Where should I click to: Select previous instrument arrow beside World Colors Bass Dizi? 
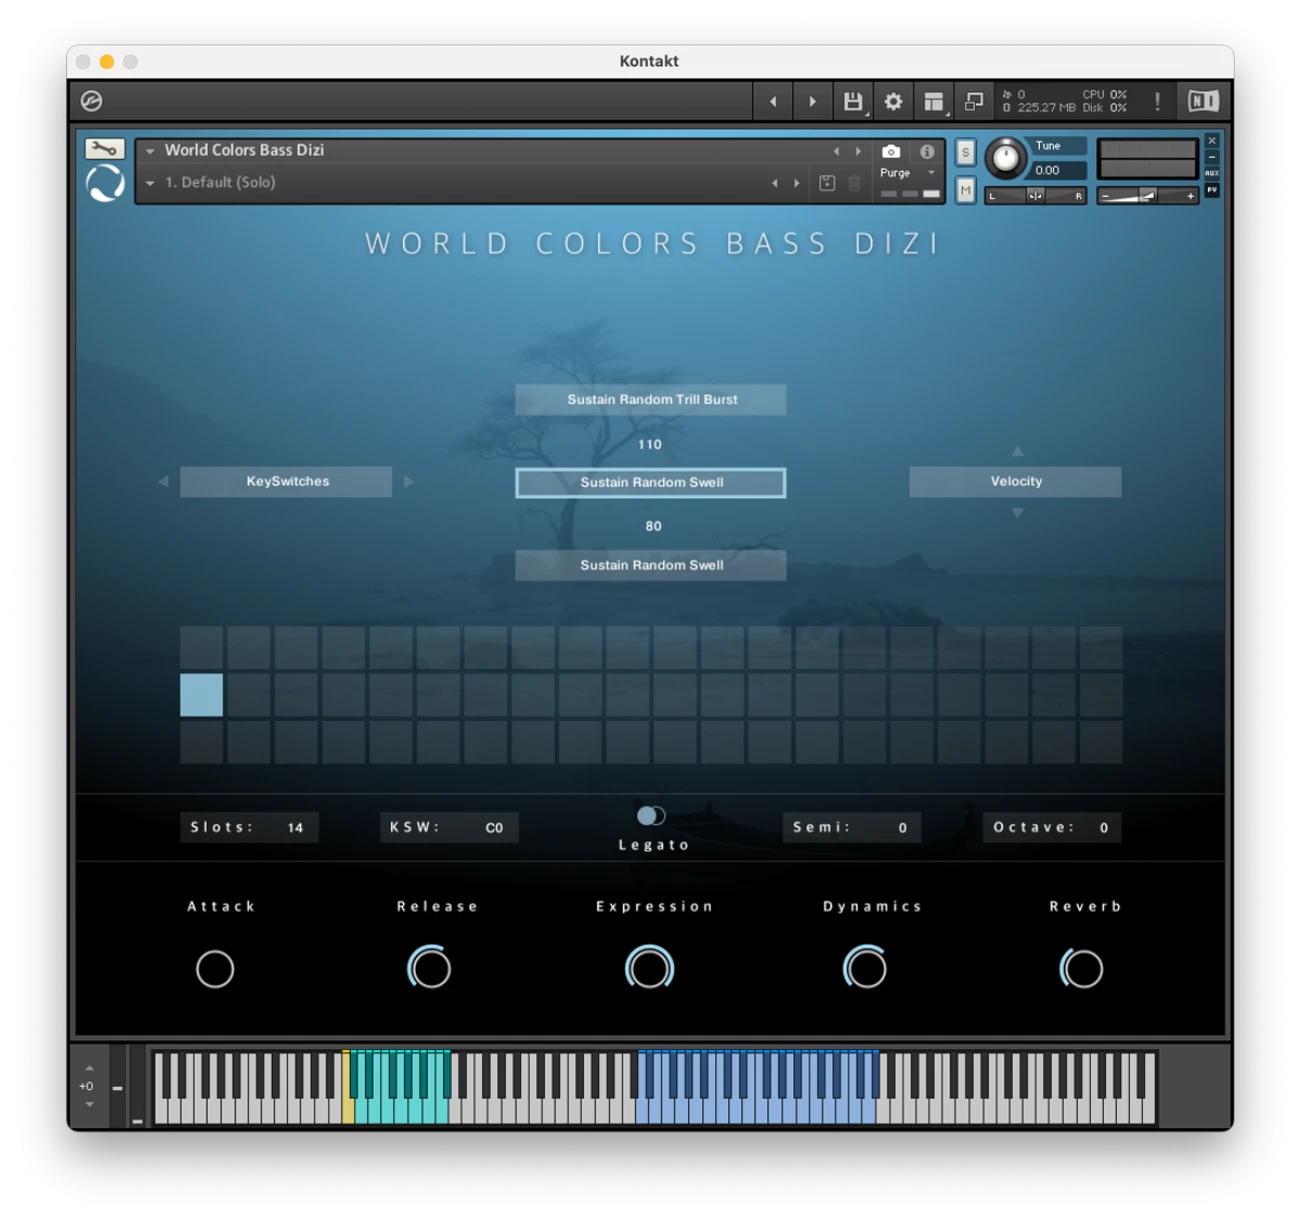pos(836,152)
